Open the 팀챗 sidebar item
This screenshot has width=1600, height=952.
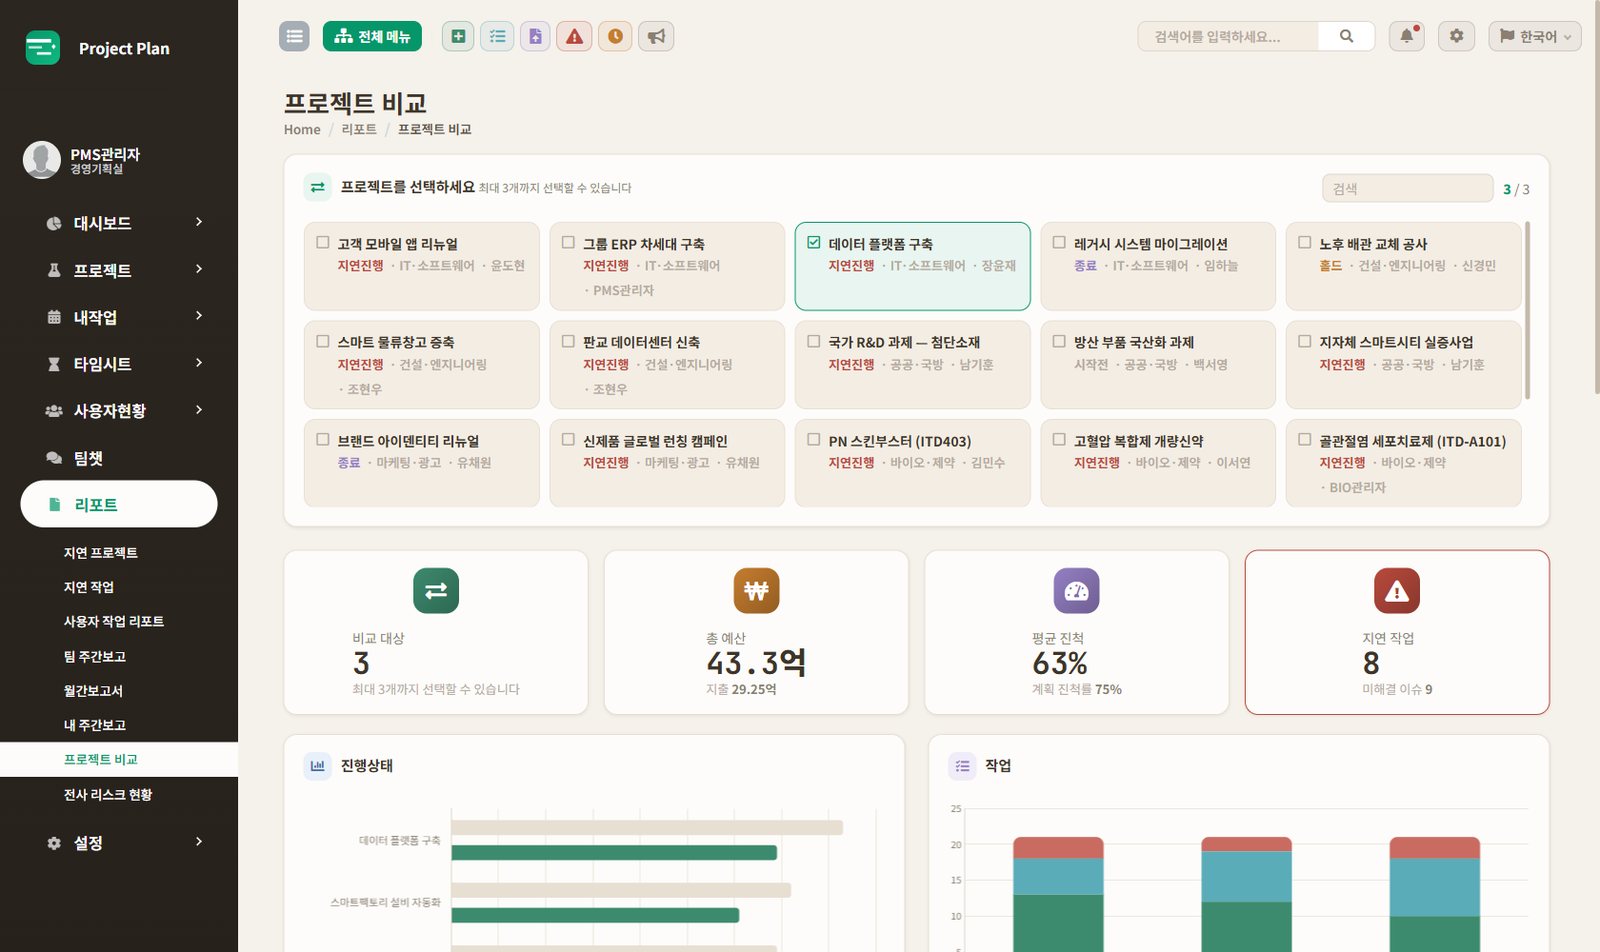click(x=119, y=458)
